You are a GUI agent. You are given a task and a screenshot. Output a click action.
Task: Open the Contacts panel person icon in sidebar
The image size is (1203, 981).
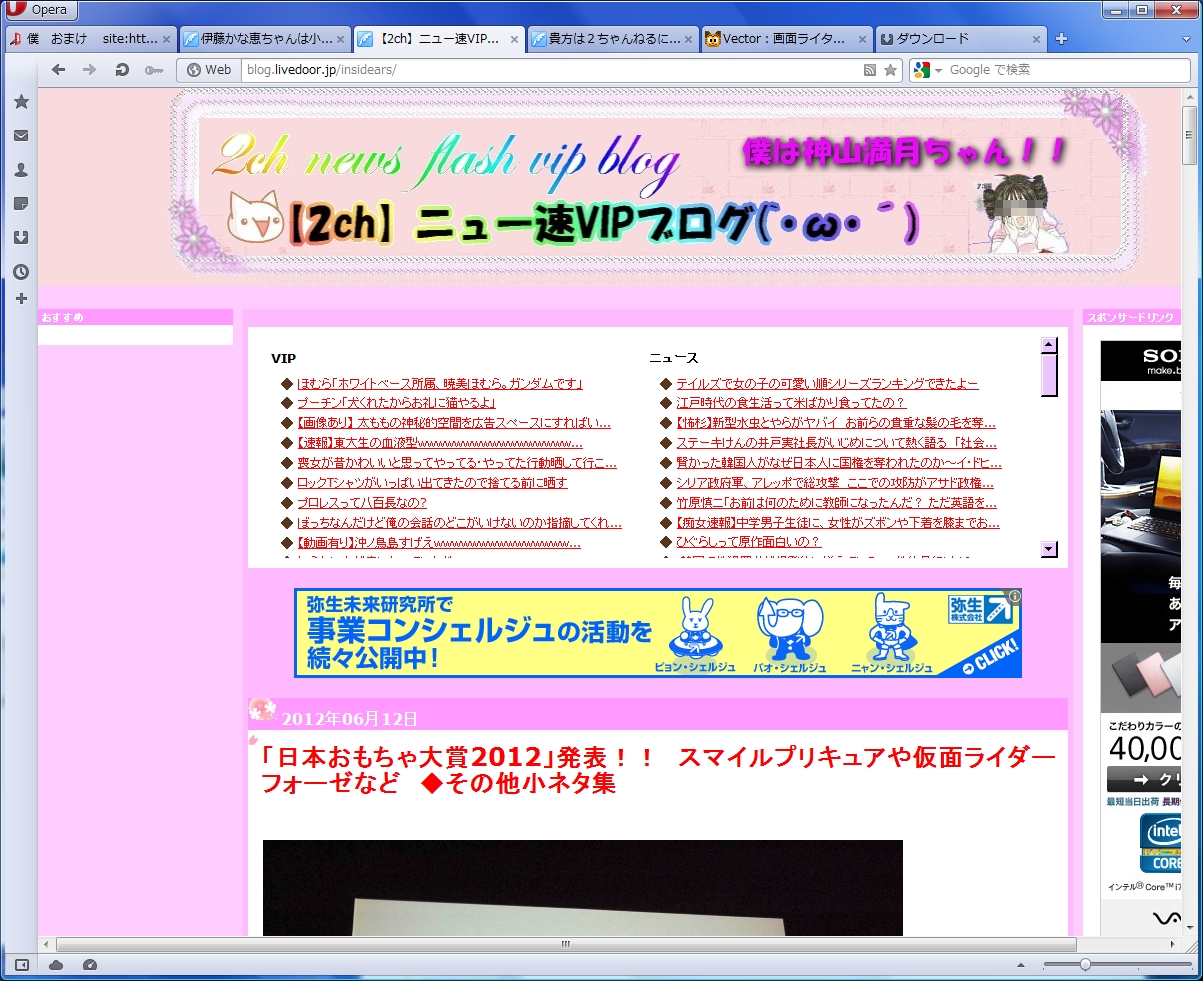21,170
